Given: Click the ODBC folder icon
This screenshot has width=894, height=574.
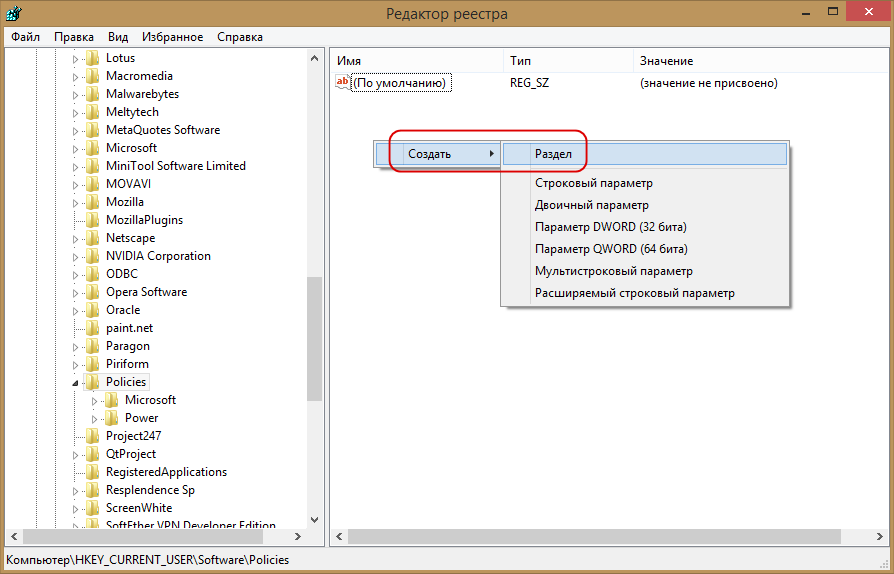Looking at the screenshot, I should tap(92, 274).
